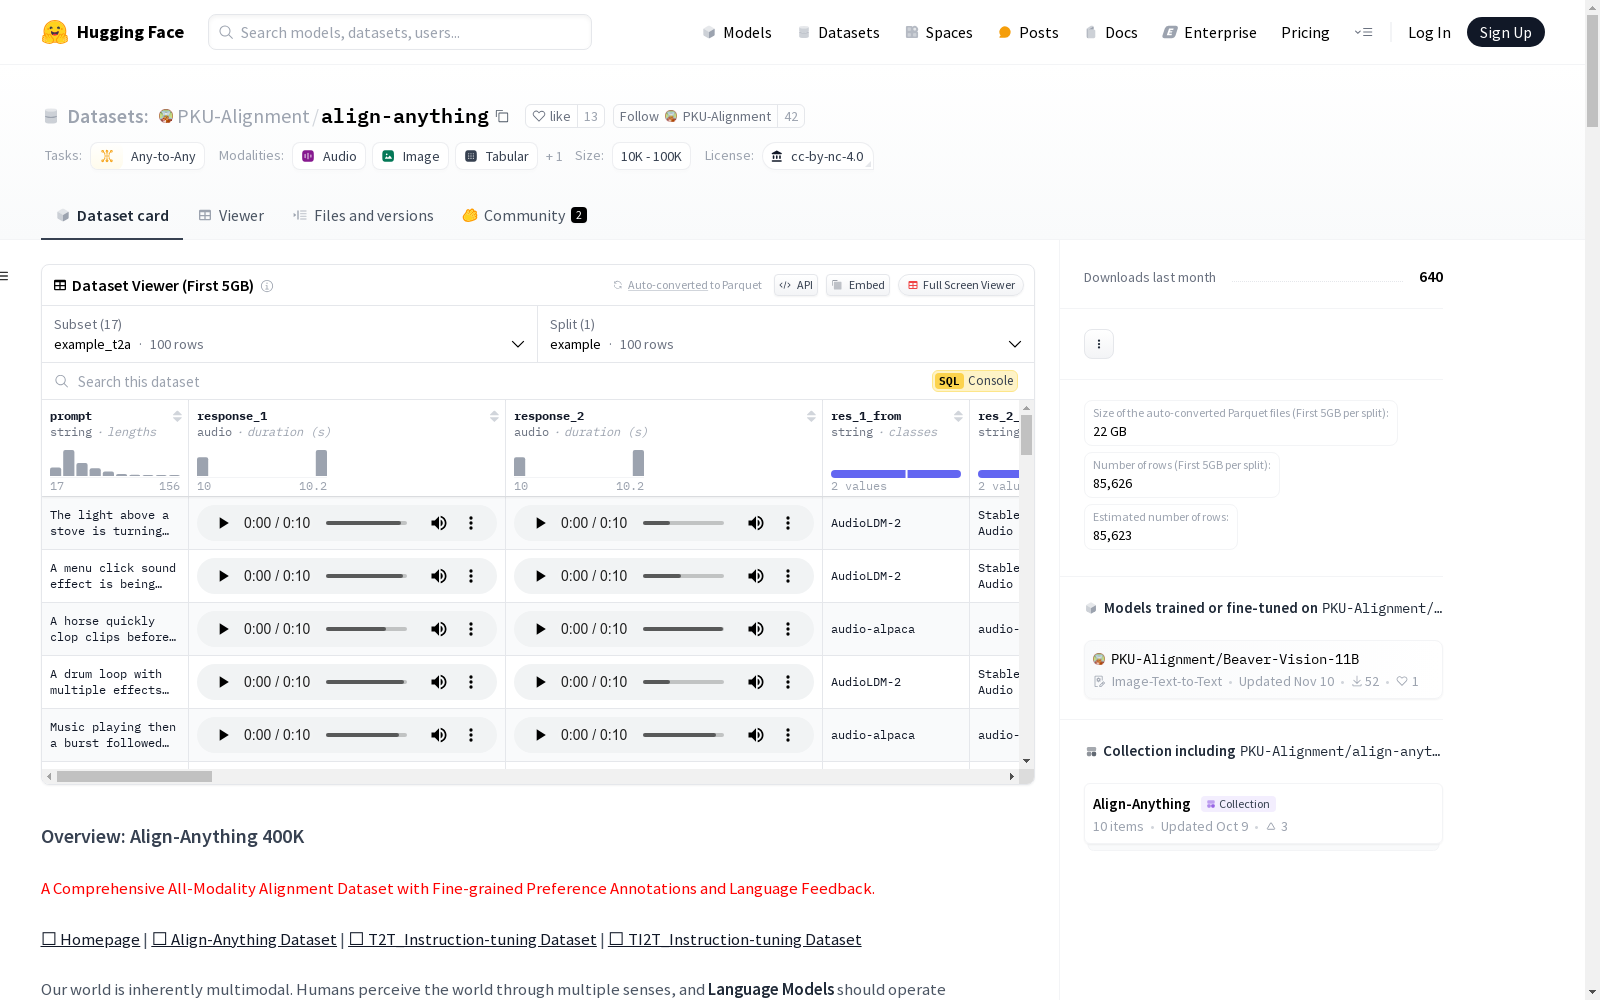Viewport: 1600px width, 1000px height.
Task: Play response_2 audio for horse clip clops row
Action: tap(540, 629)
